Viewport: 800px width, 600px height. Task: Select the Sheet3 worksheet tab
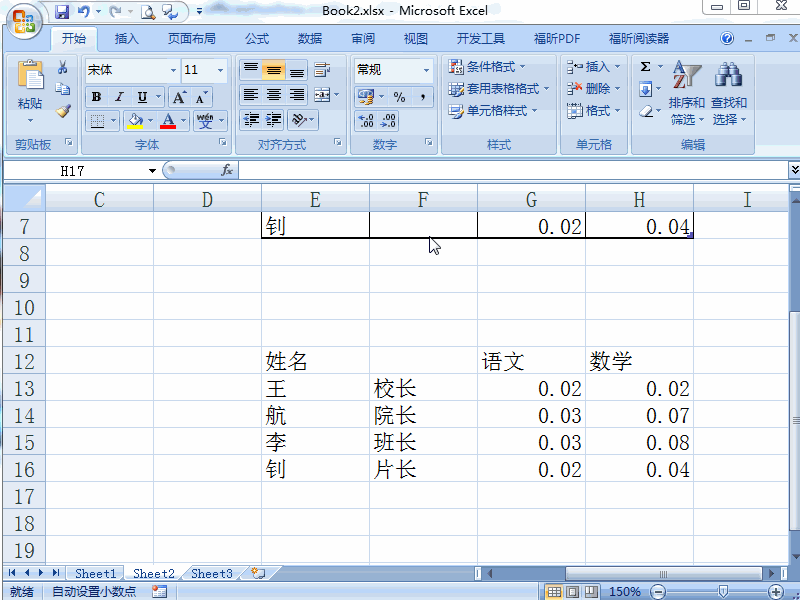tap(211, 573)
